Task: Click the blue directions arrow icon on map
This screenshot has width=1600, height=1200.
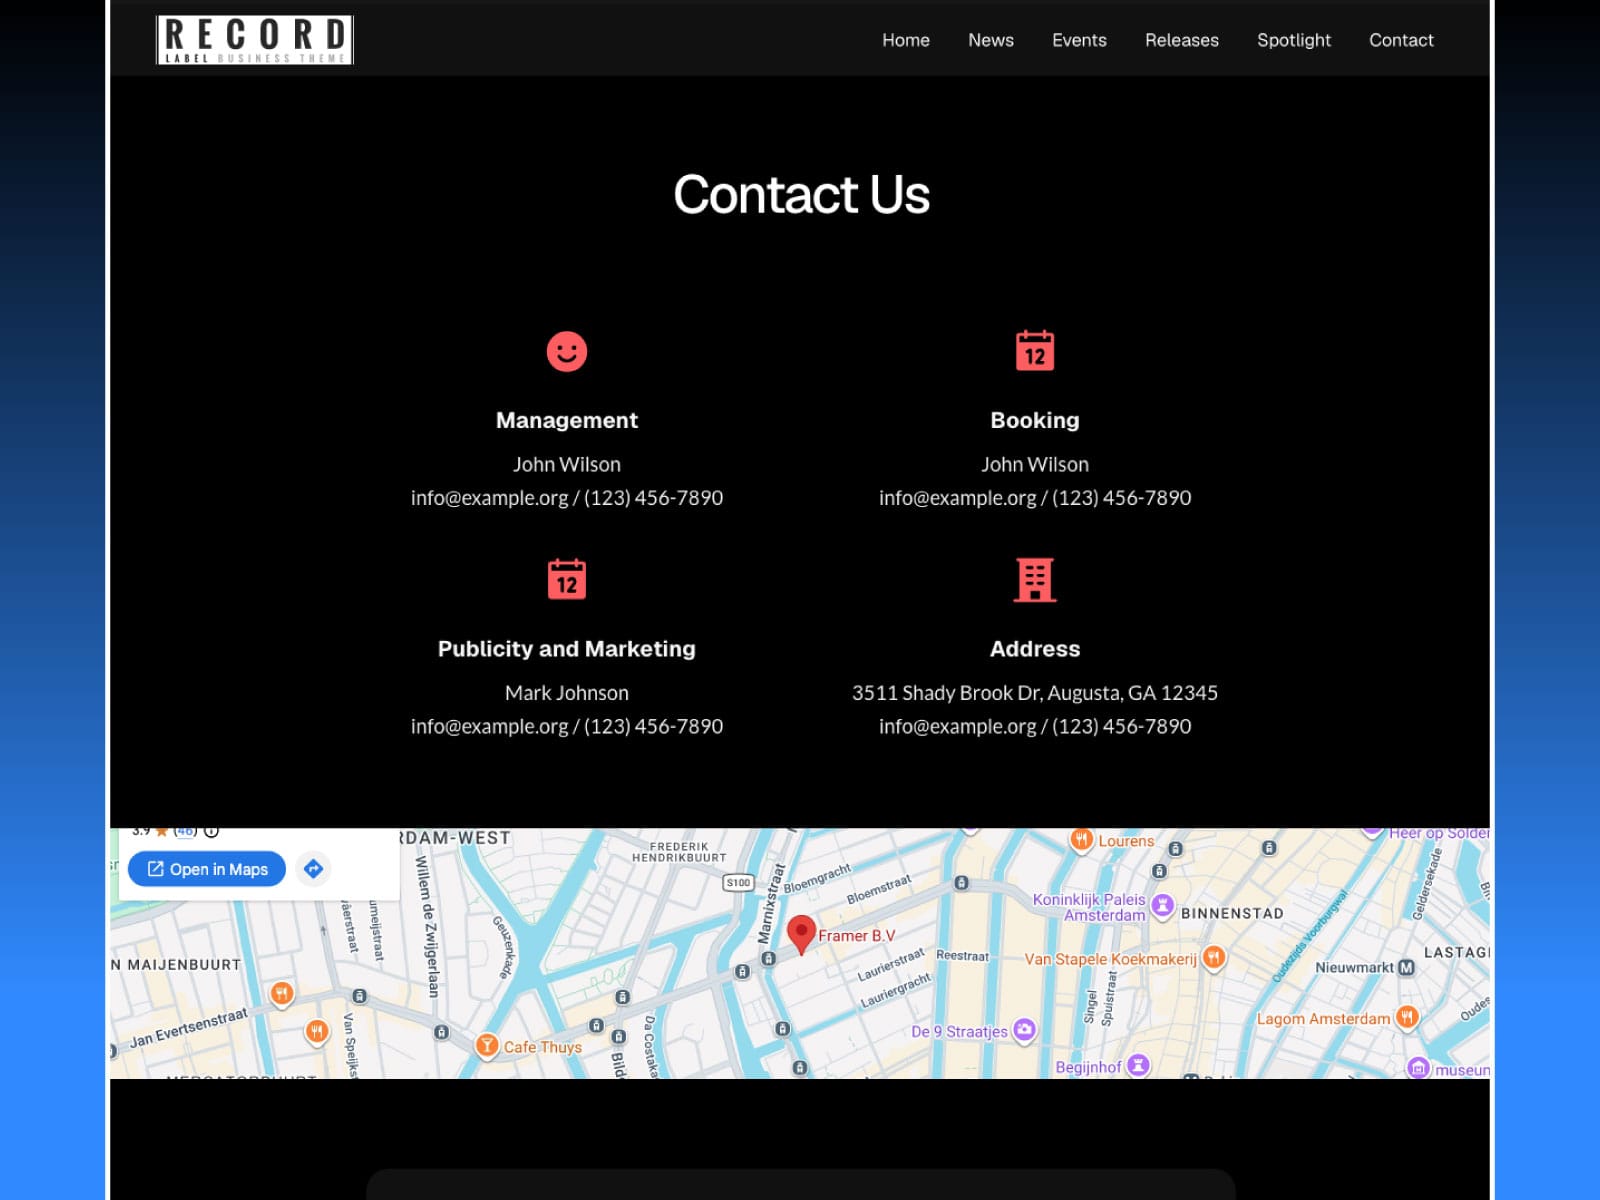Action: [313, 869]
